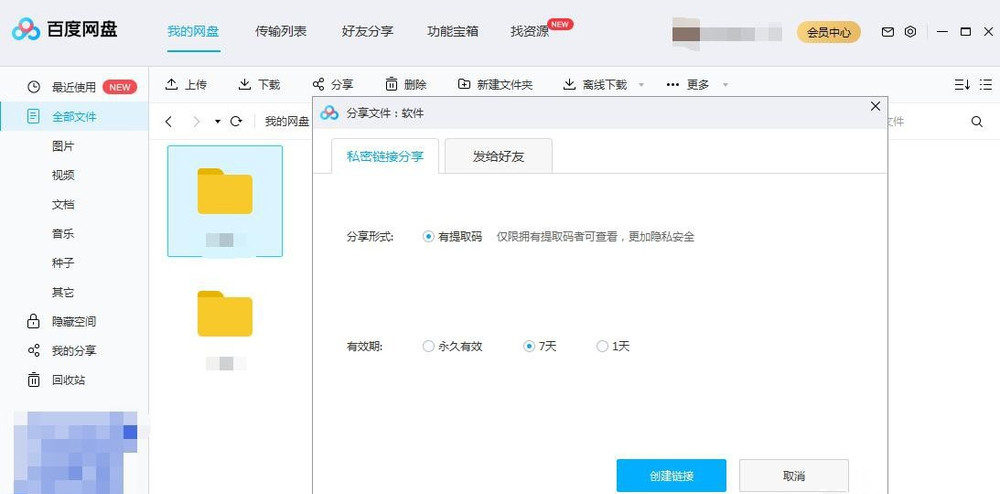This screenshot has height=494, width=1000.
Task: Select the 有提取码 share form option
Action: pyautogui.click(x=452, y=236)
